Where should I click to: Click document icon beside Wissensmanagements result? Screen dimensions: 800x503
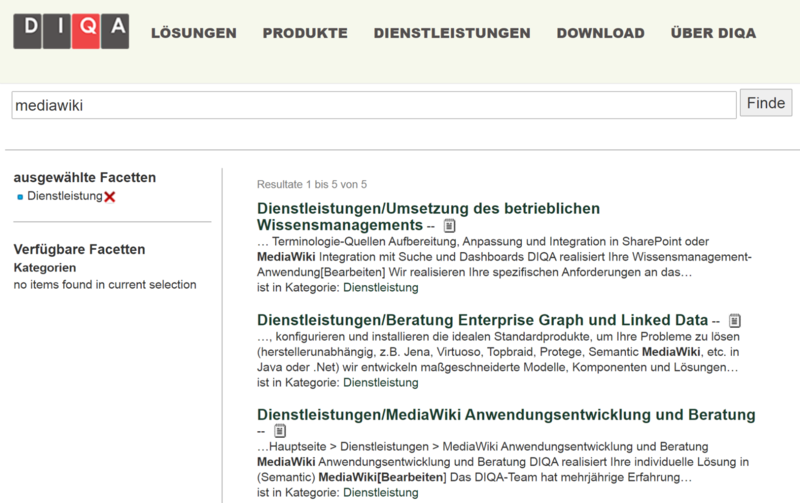[449, 227]
